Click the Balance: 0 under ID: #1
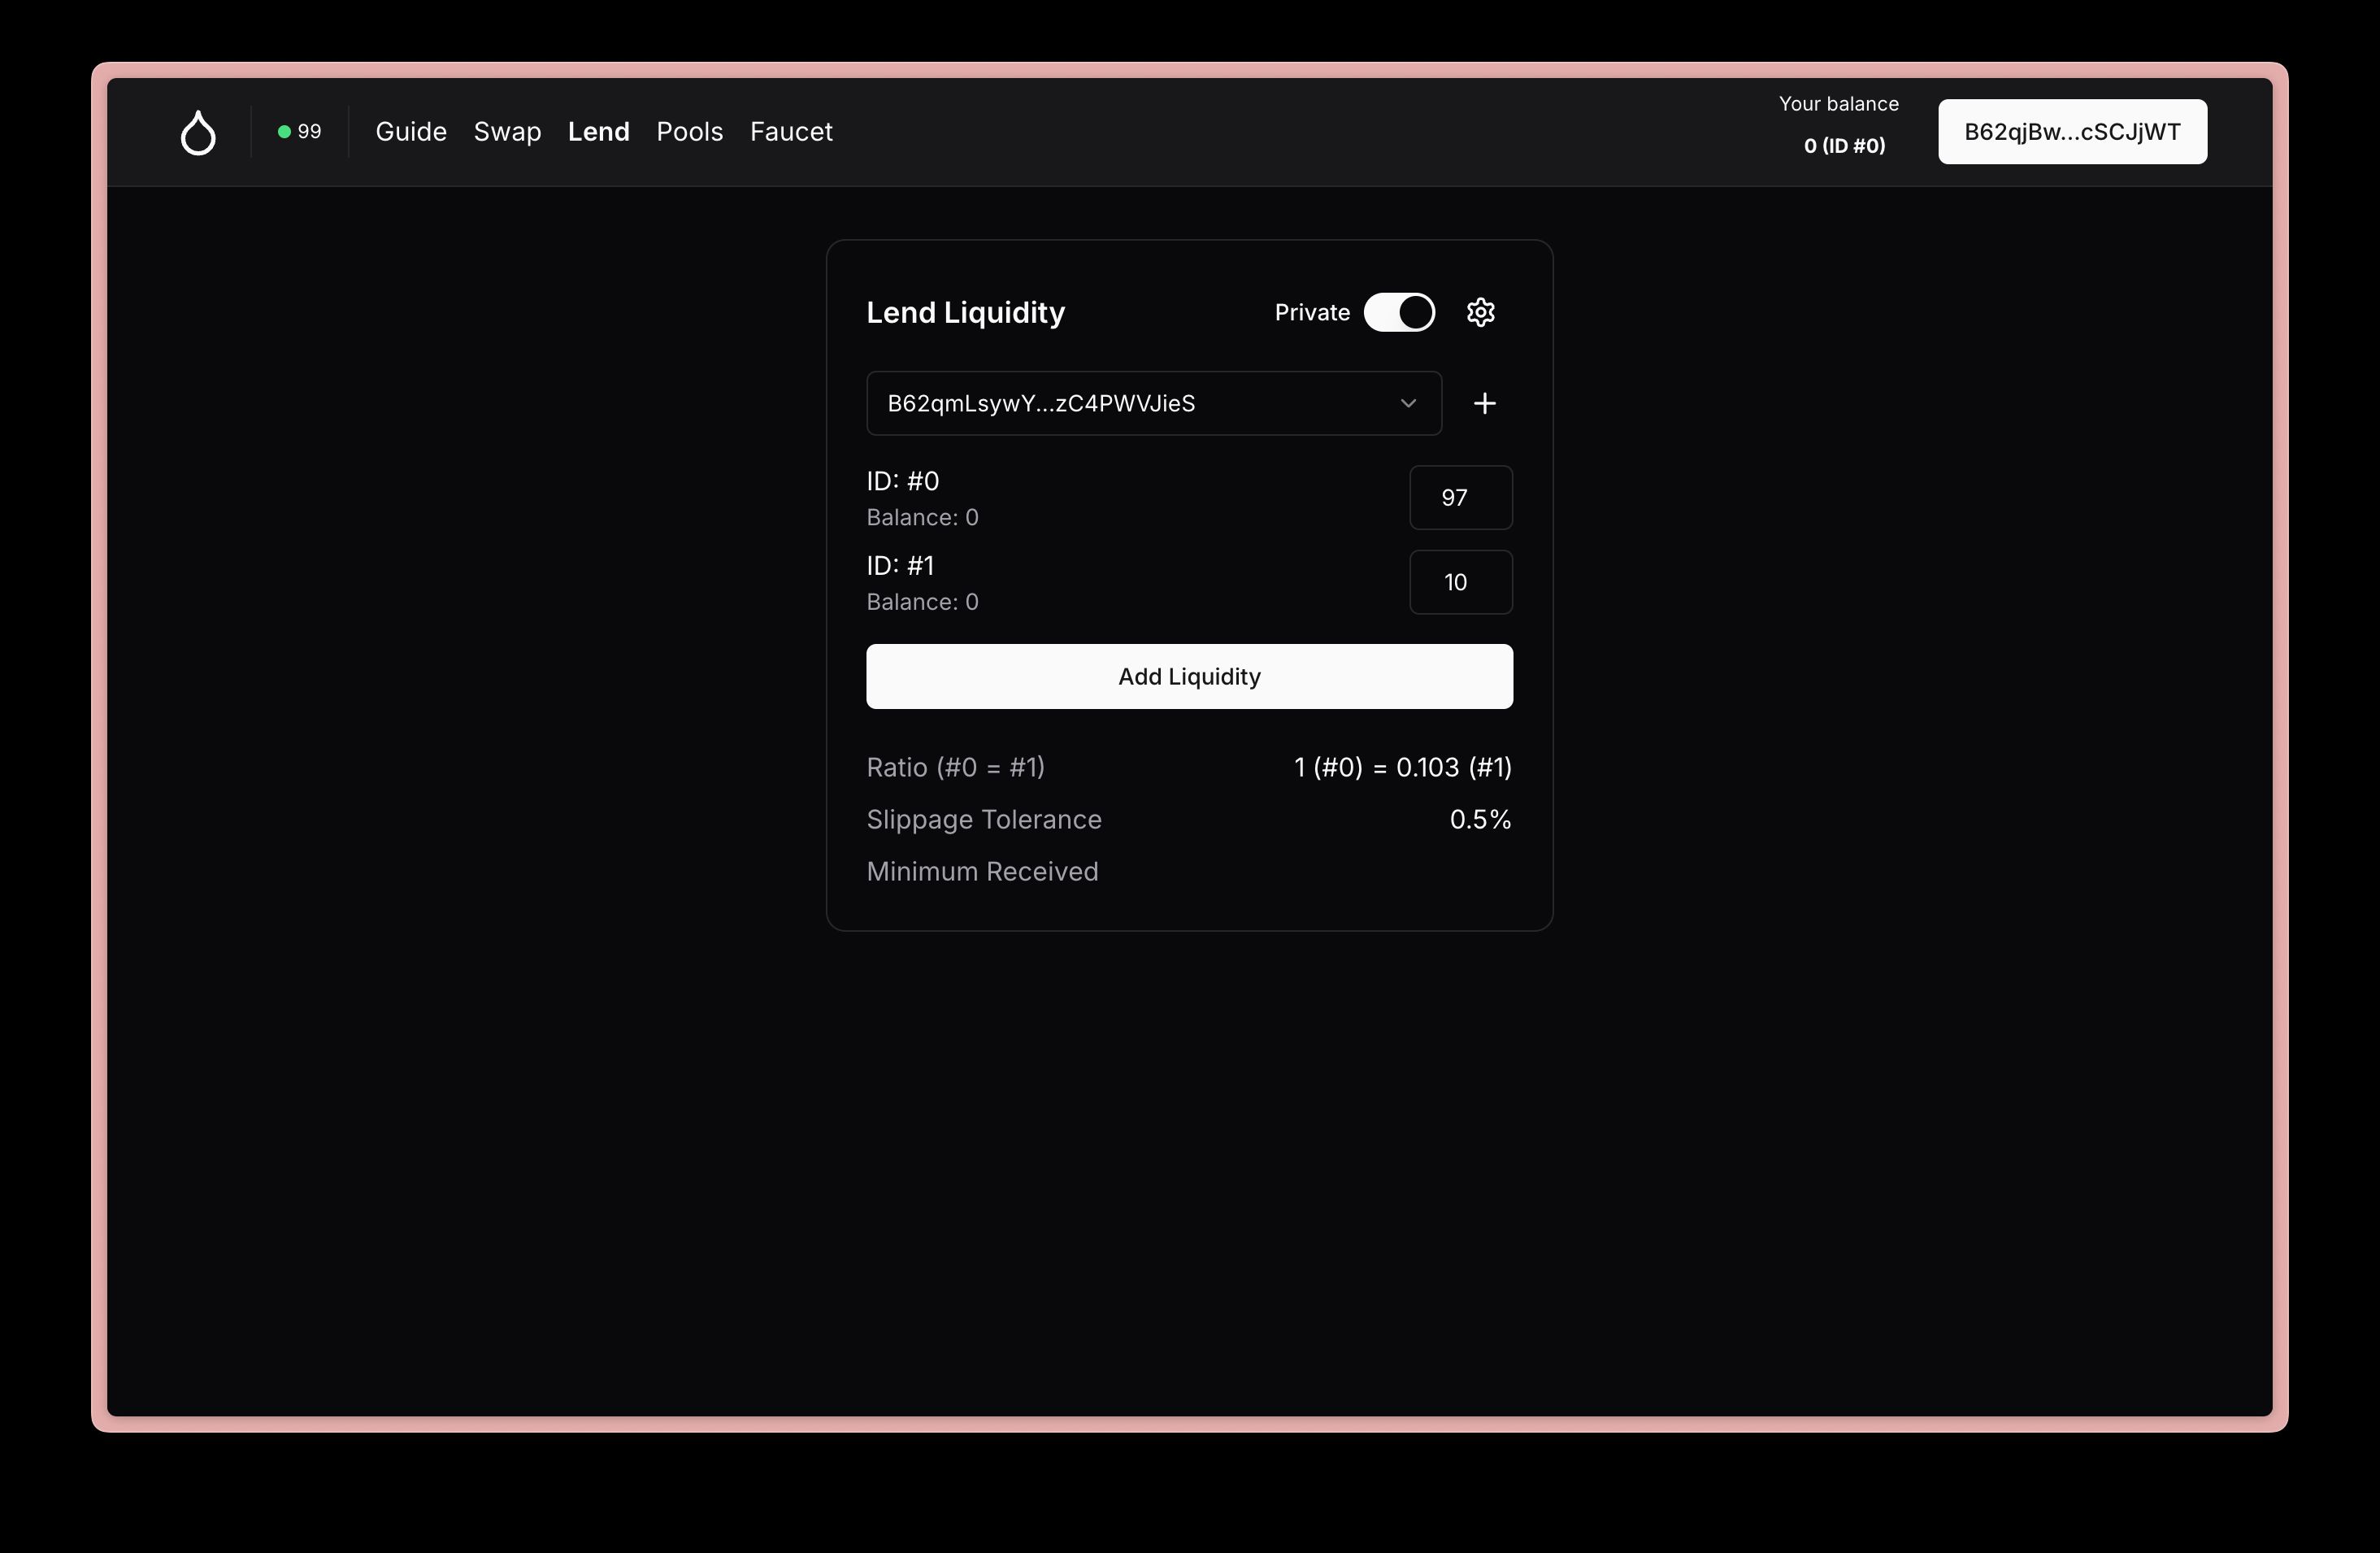 click(922, 602)
